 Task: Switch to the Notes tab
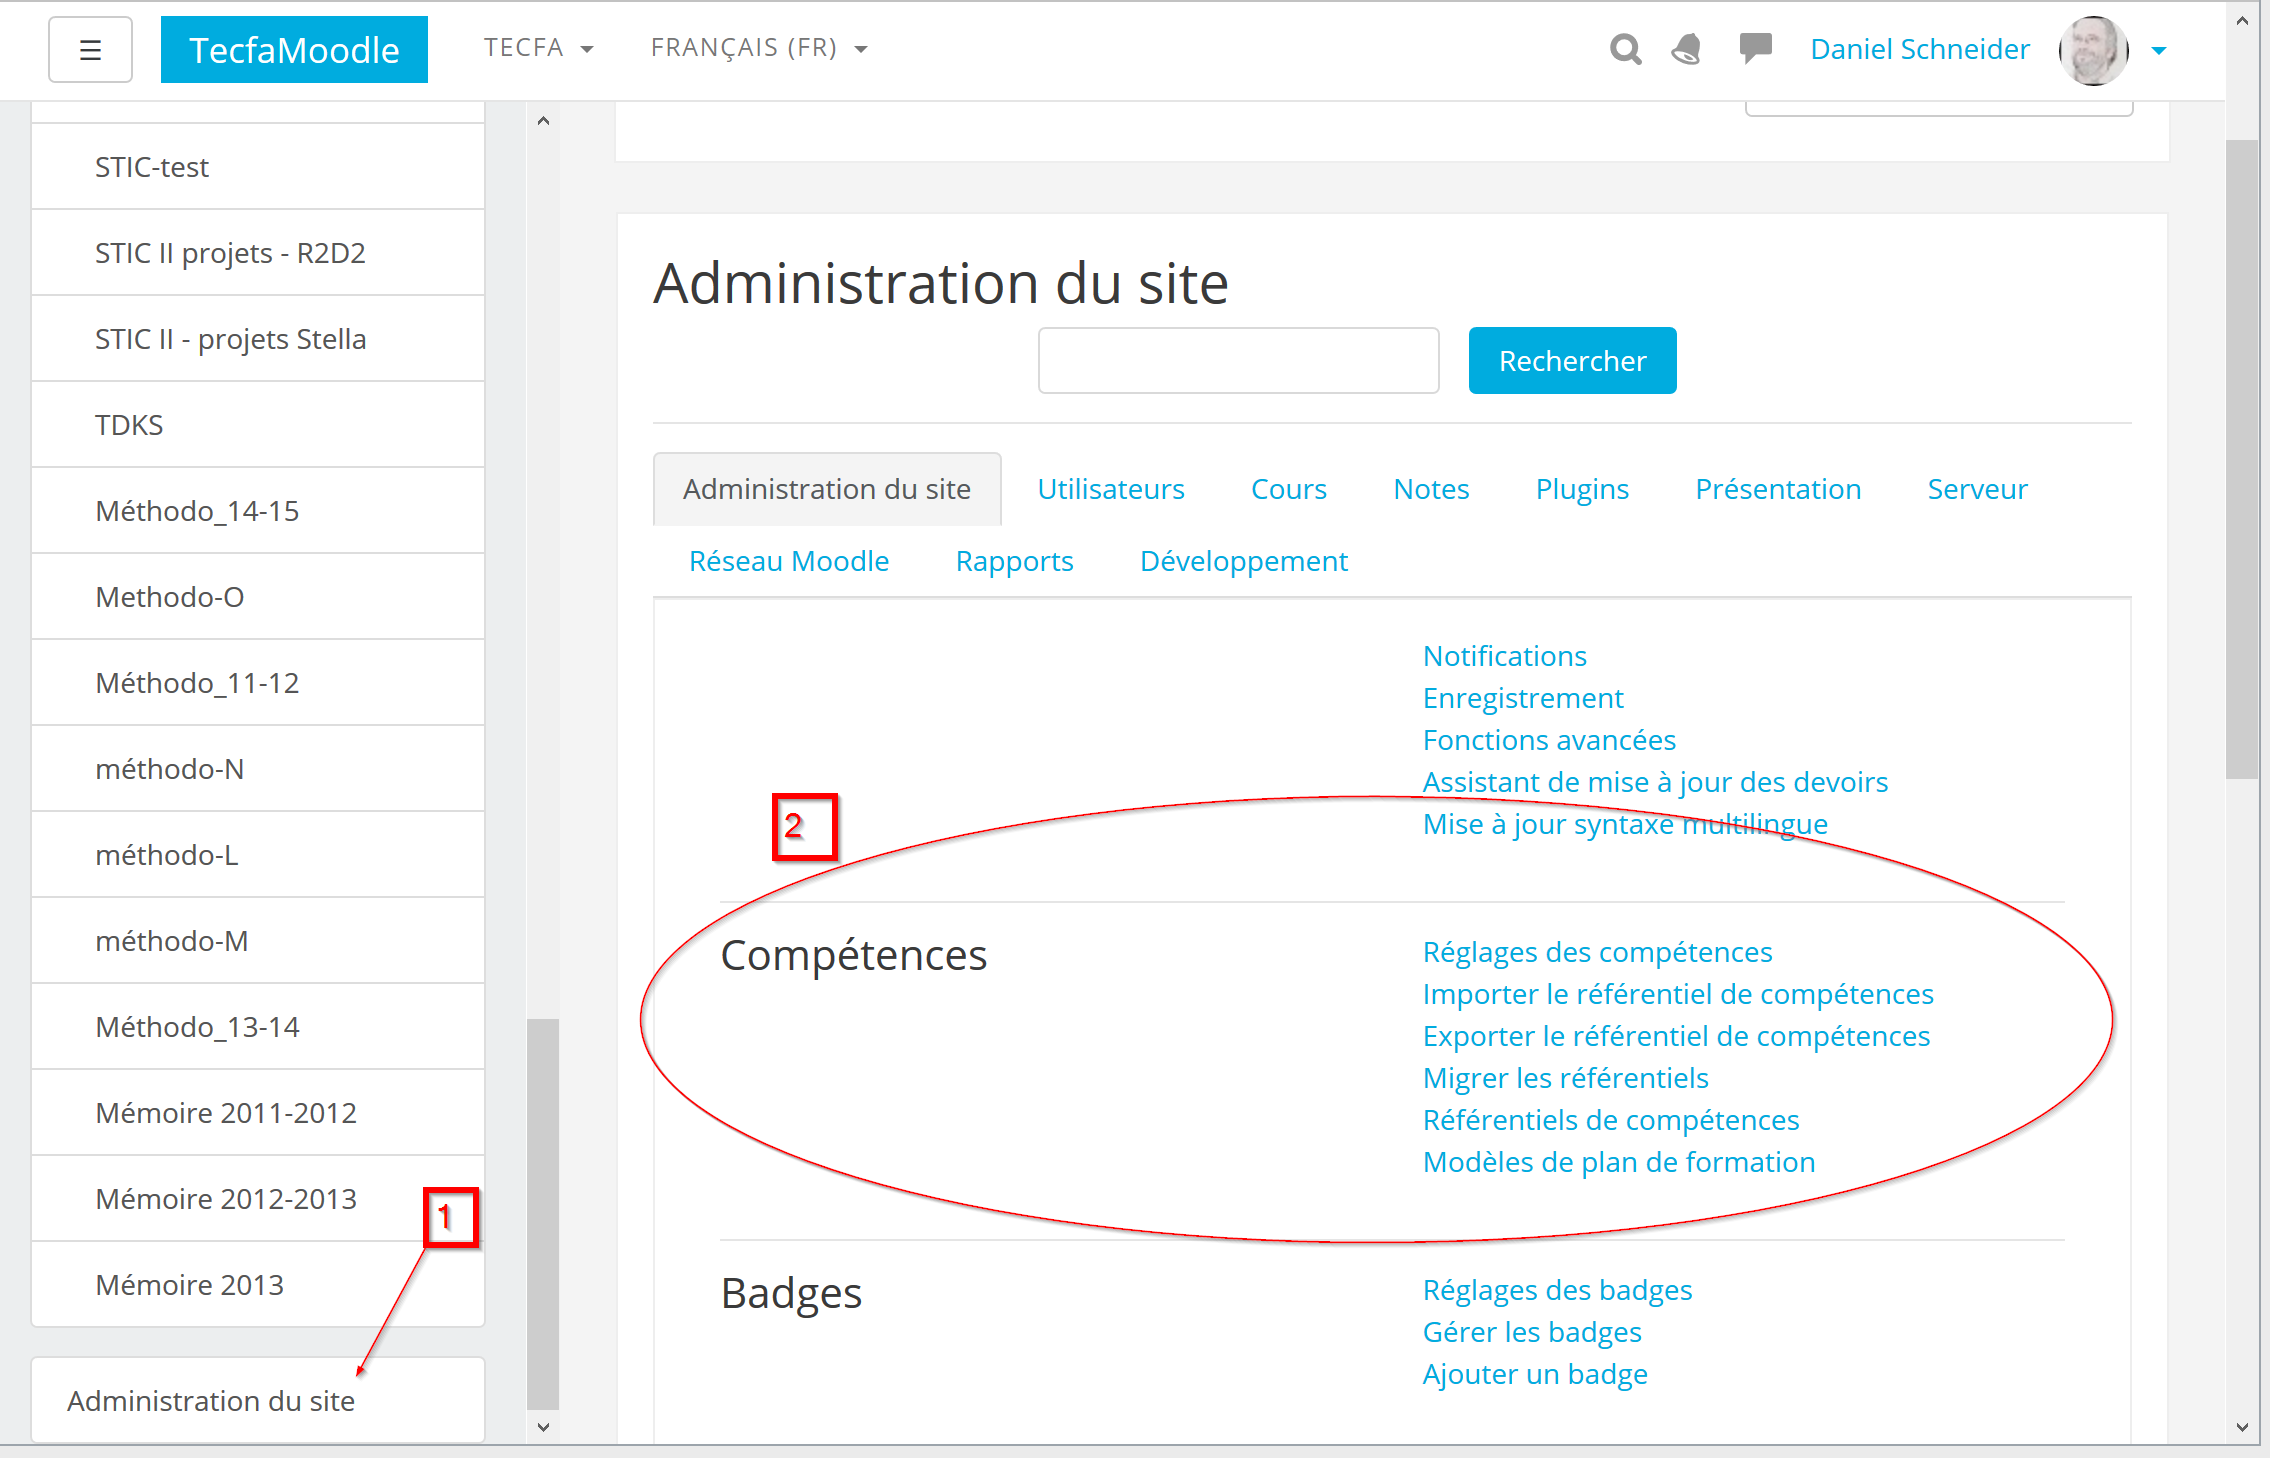(x=1431, y=489)
